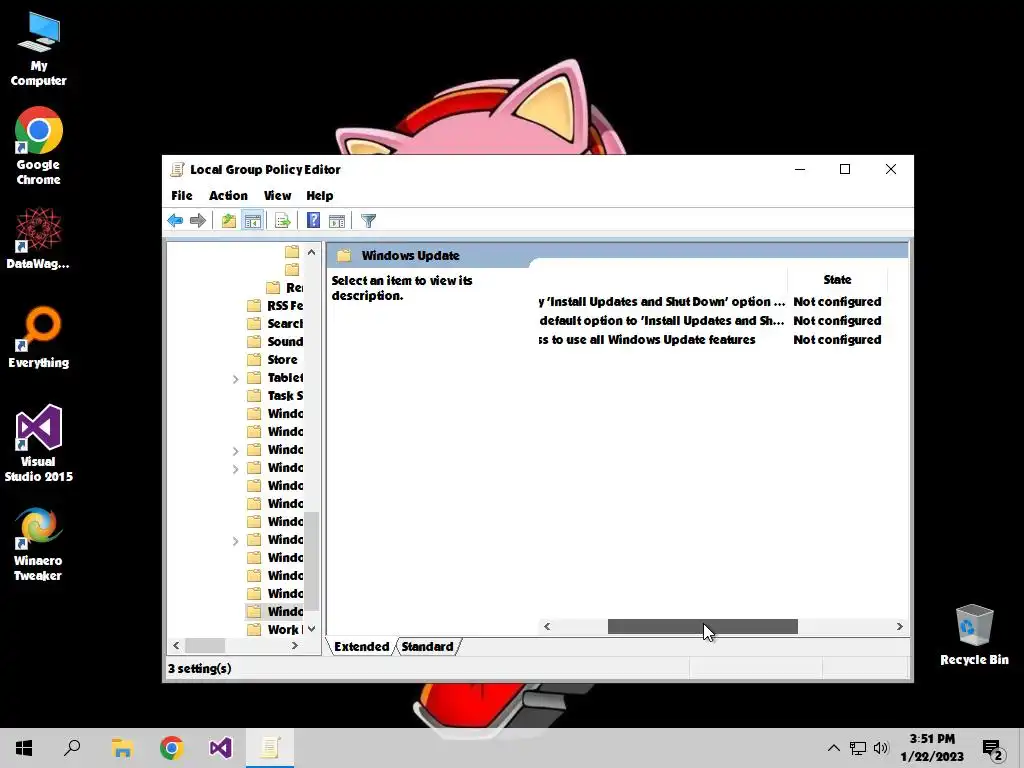Click the Filter funnel toolbar icon

(368, 221)
